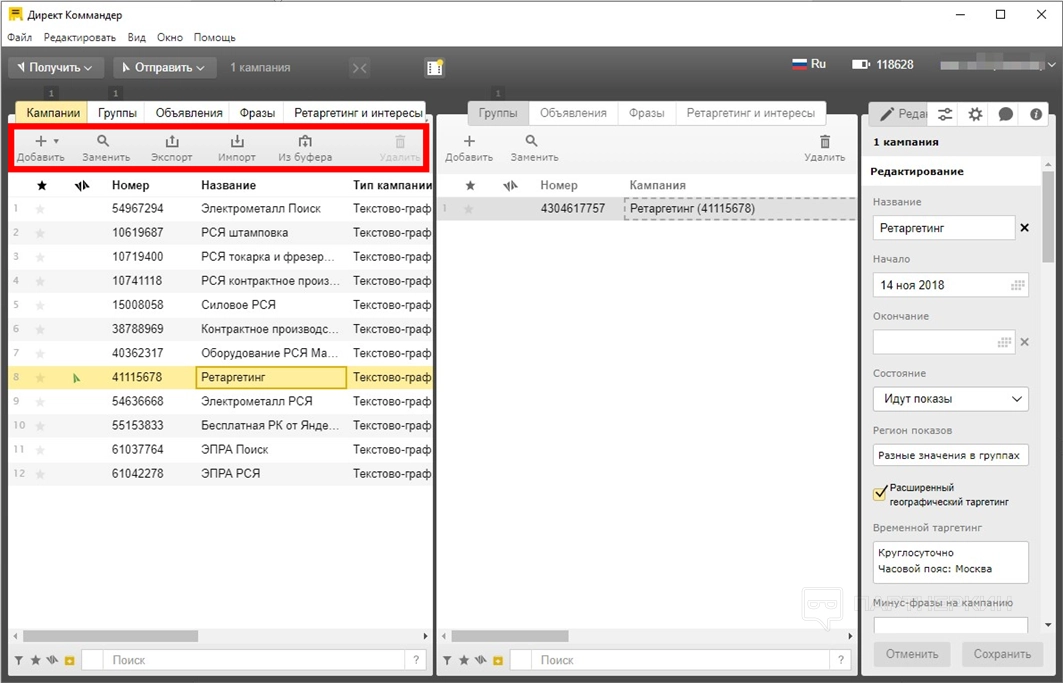This screenshot has width=1063, height=683.
Task: Click the Из буфера paste icon
Action: point(305,142)
